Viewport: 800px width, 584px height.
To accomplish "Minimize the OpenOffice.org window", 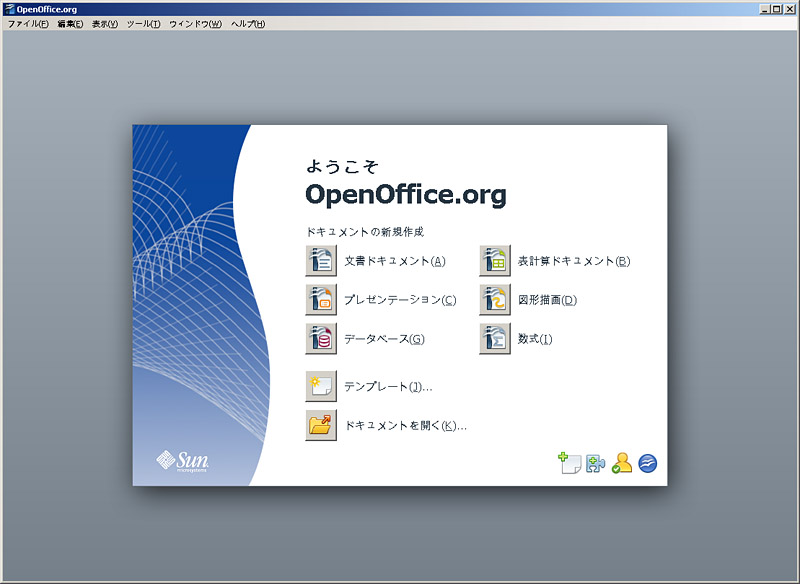I will pos(764,9).
